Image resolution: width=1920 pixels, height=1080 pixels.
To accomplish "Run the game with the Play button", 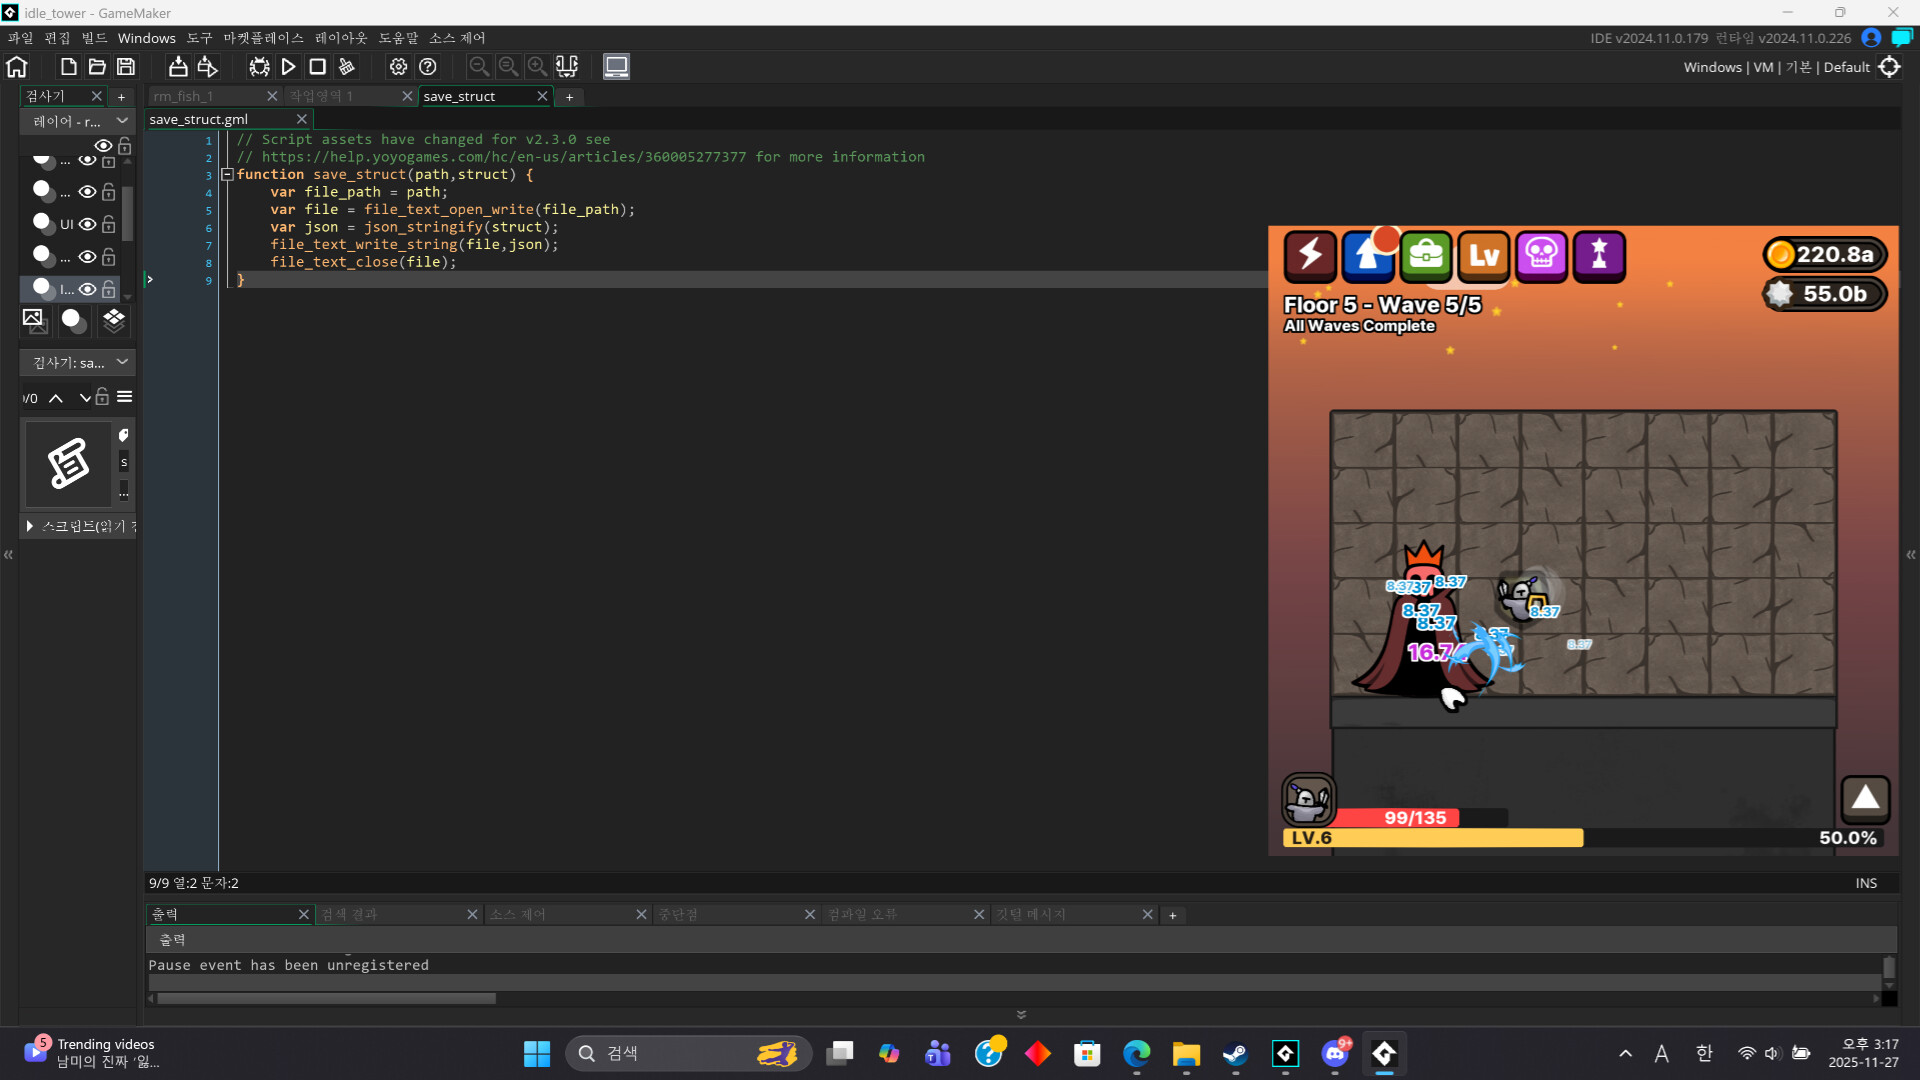I will click(x=288, y=67).
